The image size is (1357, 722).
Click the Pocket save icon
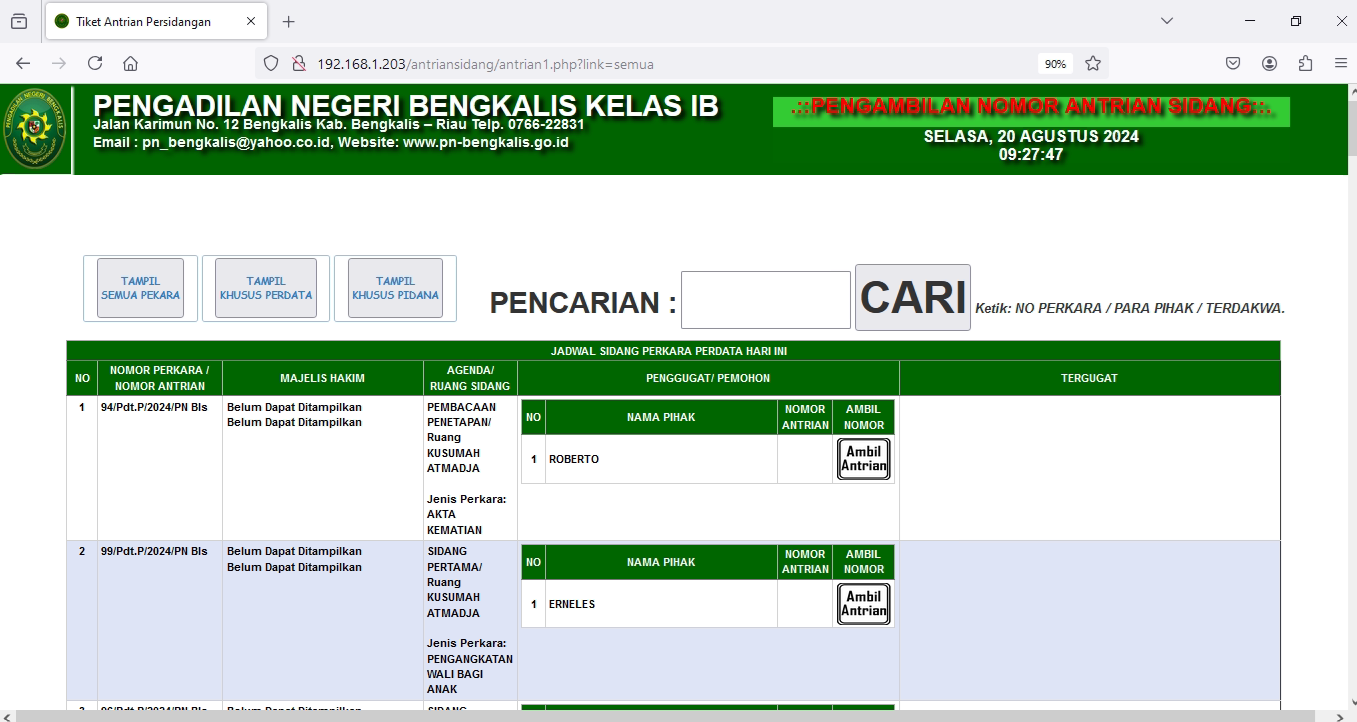[1233, 63]
